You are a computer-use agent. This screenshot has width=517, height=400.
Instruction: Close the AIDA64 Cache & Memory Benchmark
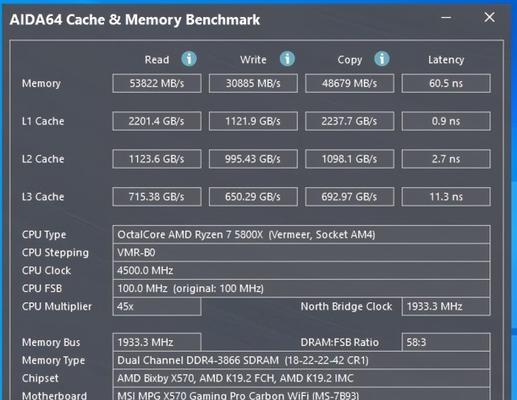pyautogui.click(x=489, y=17)
